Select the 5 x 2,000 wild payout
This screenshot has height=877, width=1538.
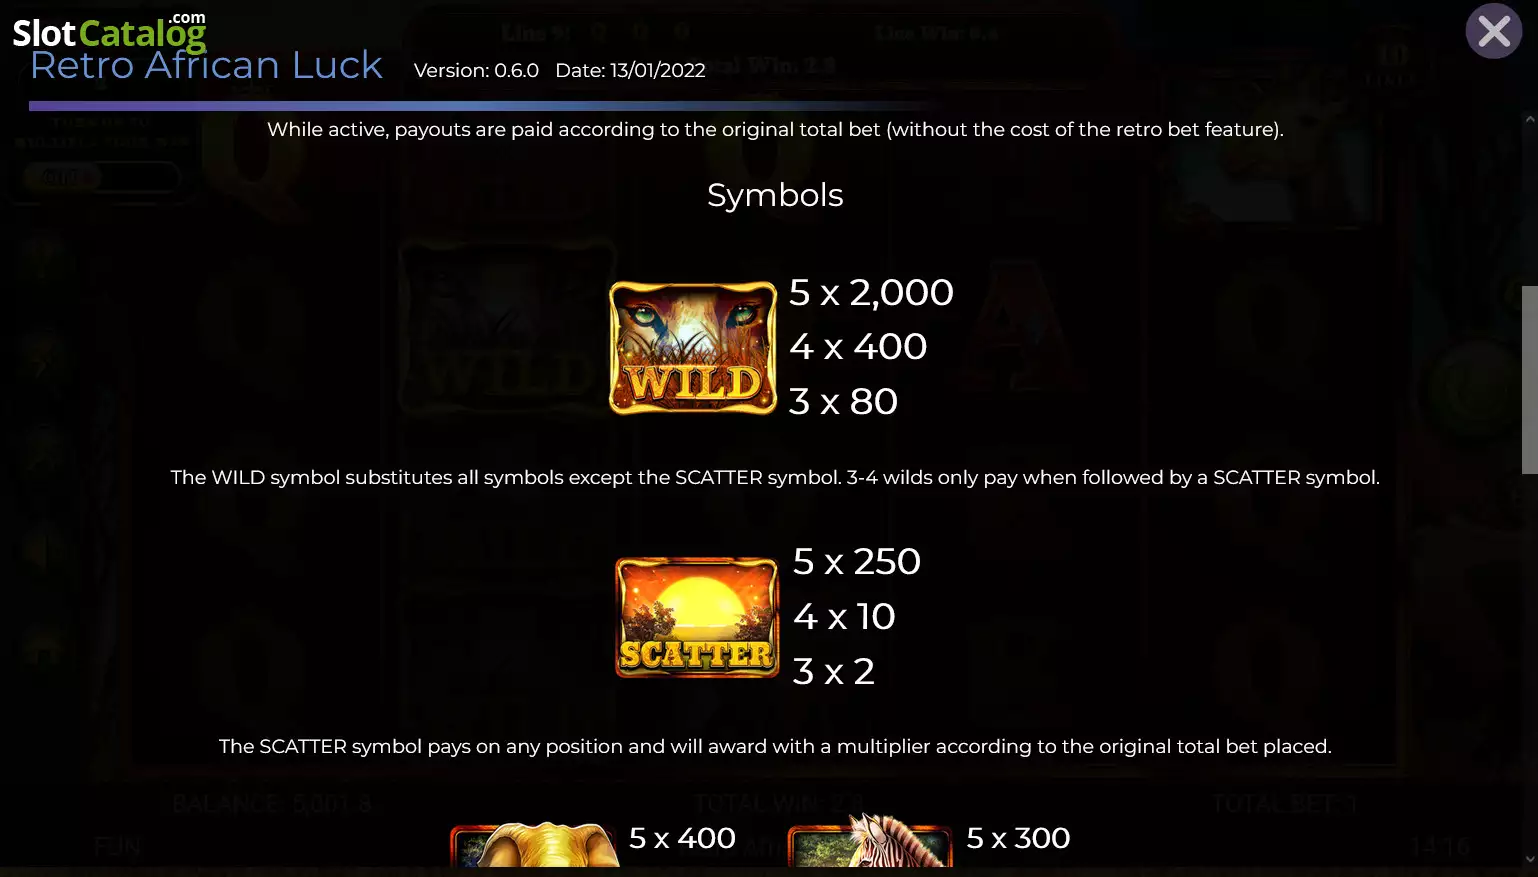pyautogui.click(x=871, y=293)
